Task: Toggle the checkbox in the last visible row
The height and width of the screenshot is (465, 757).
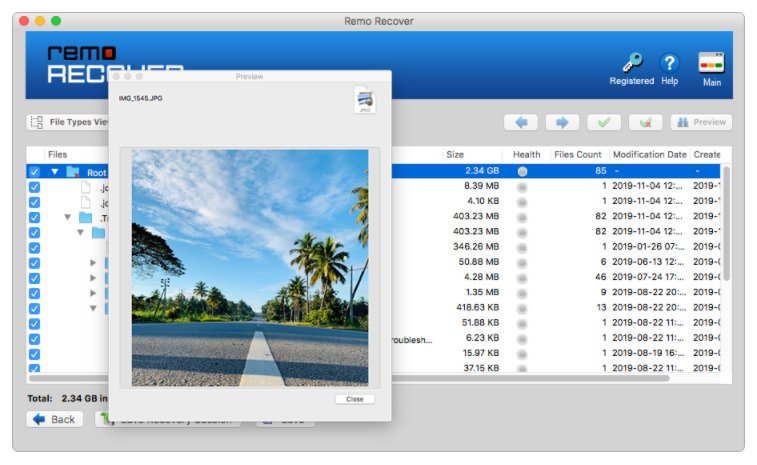Action: [x=35, y=368]
